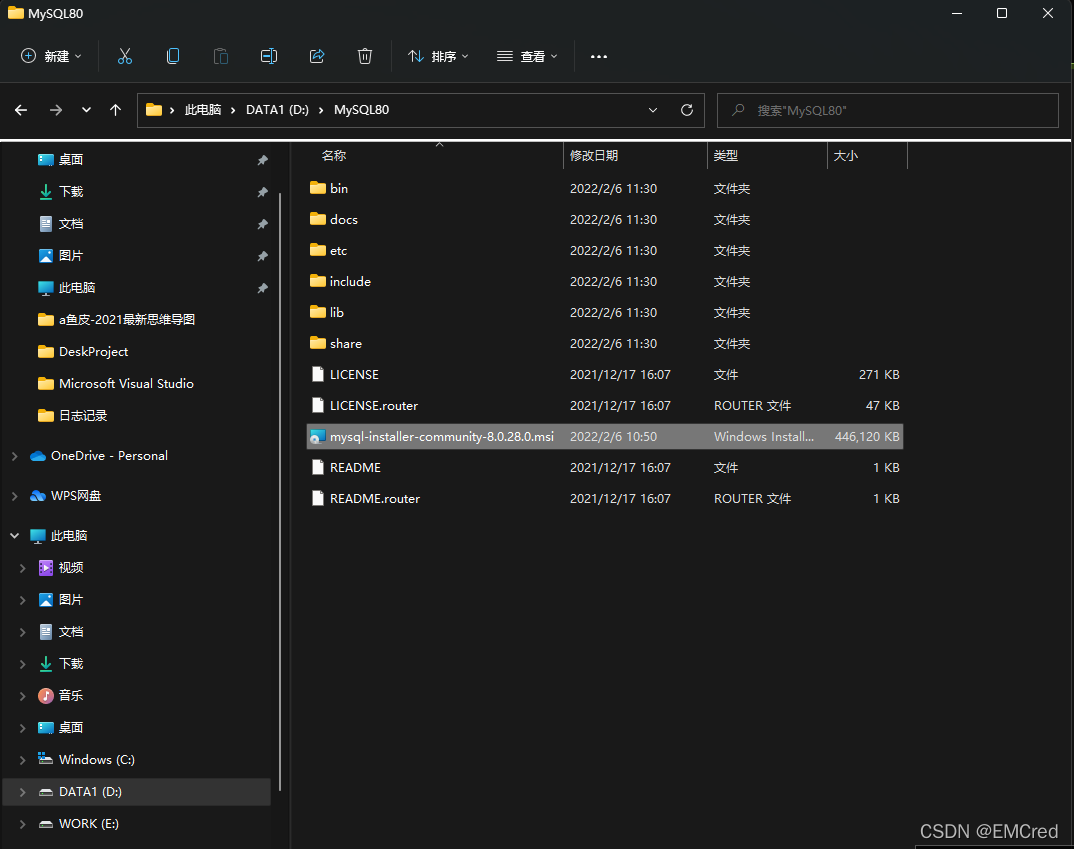The width and height of the screenshot is (1074, 849).
Task: Click MySQL80 in address breadcrumb
Action: [362, 110]
